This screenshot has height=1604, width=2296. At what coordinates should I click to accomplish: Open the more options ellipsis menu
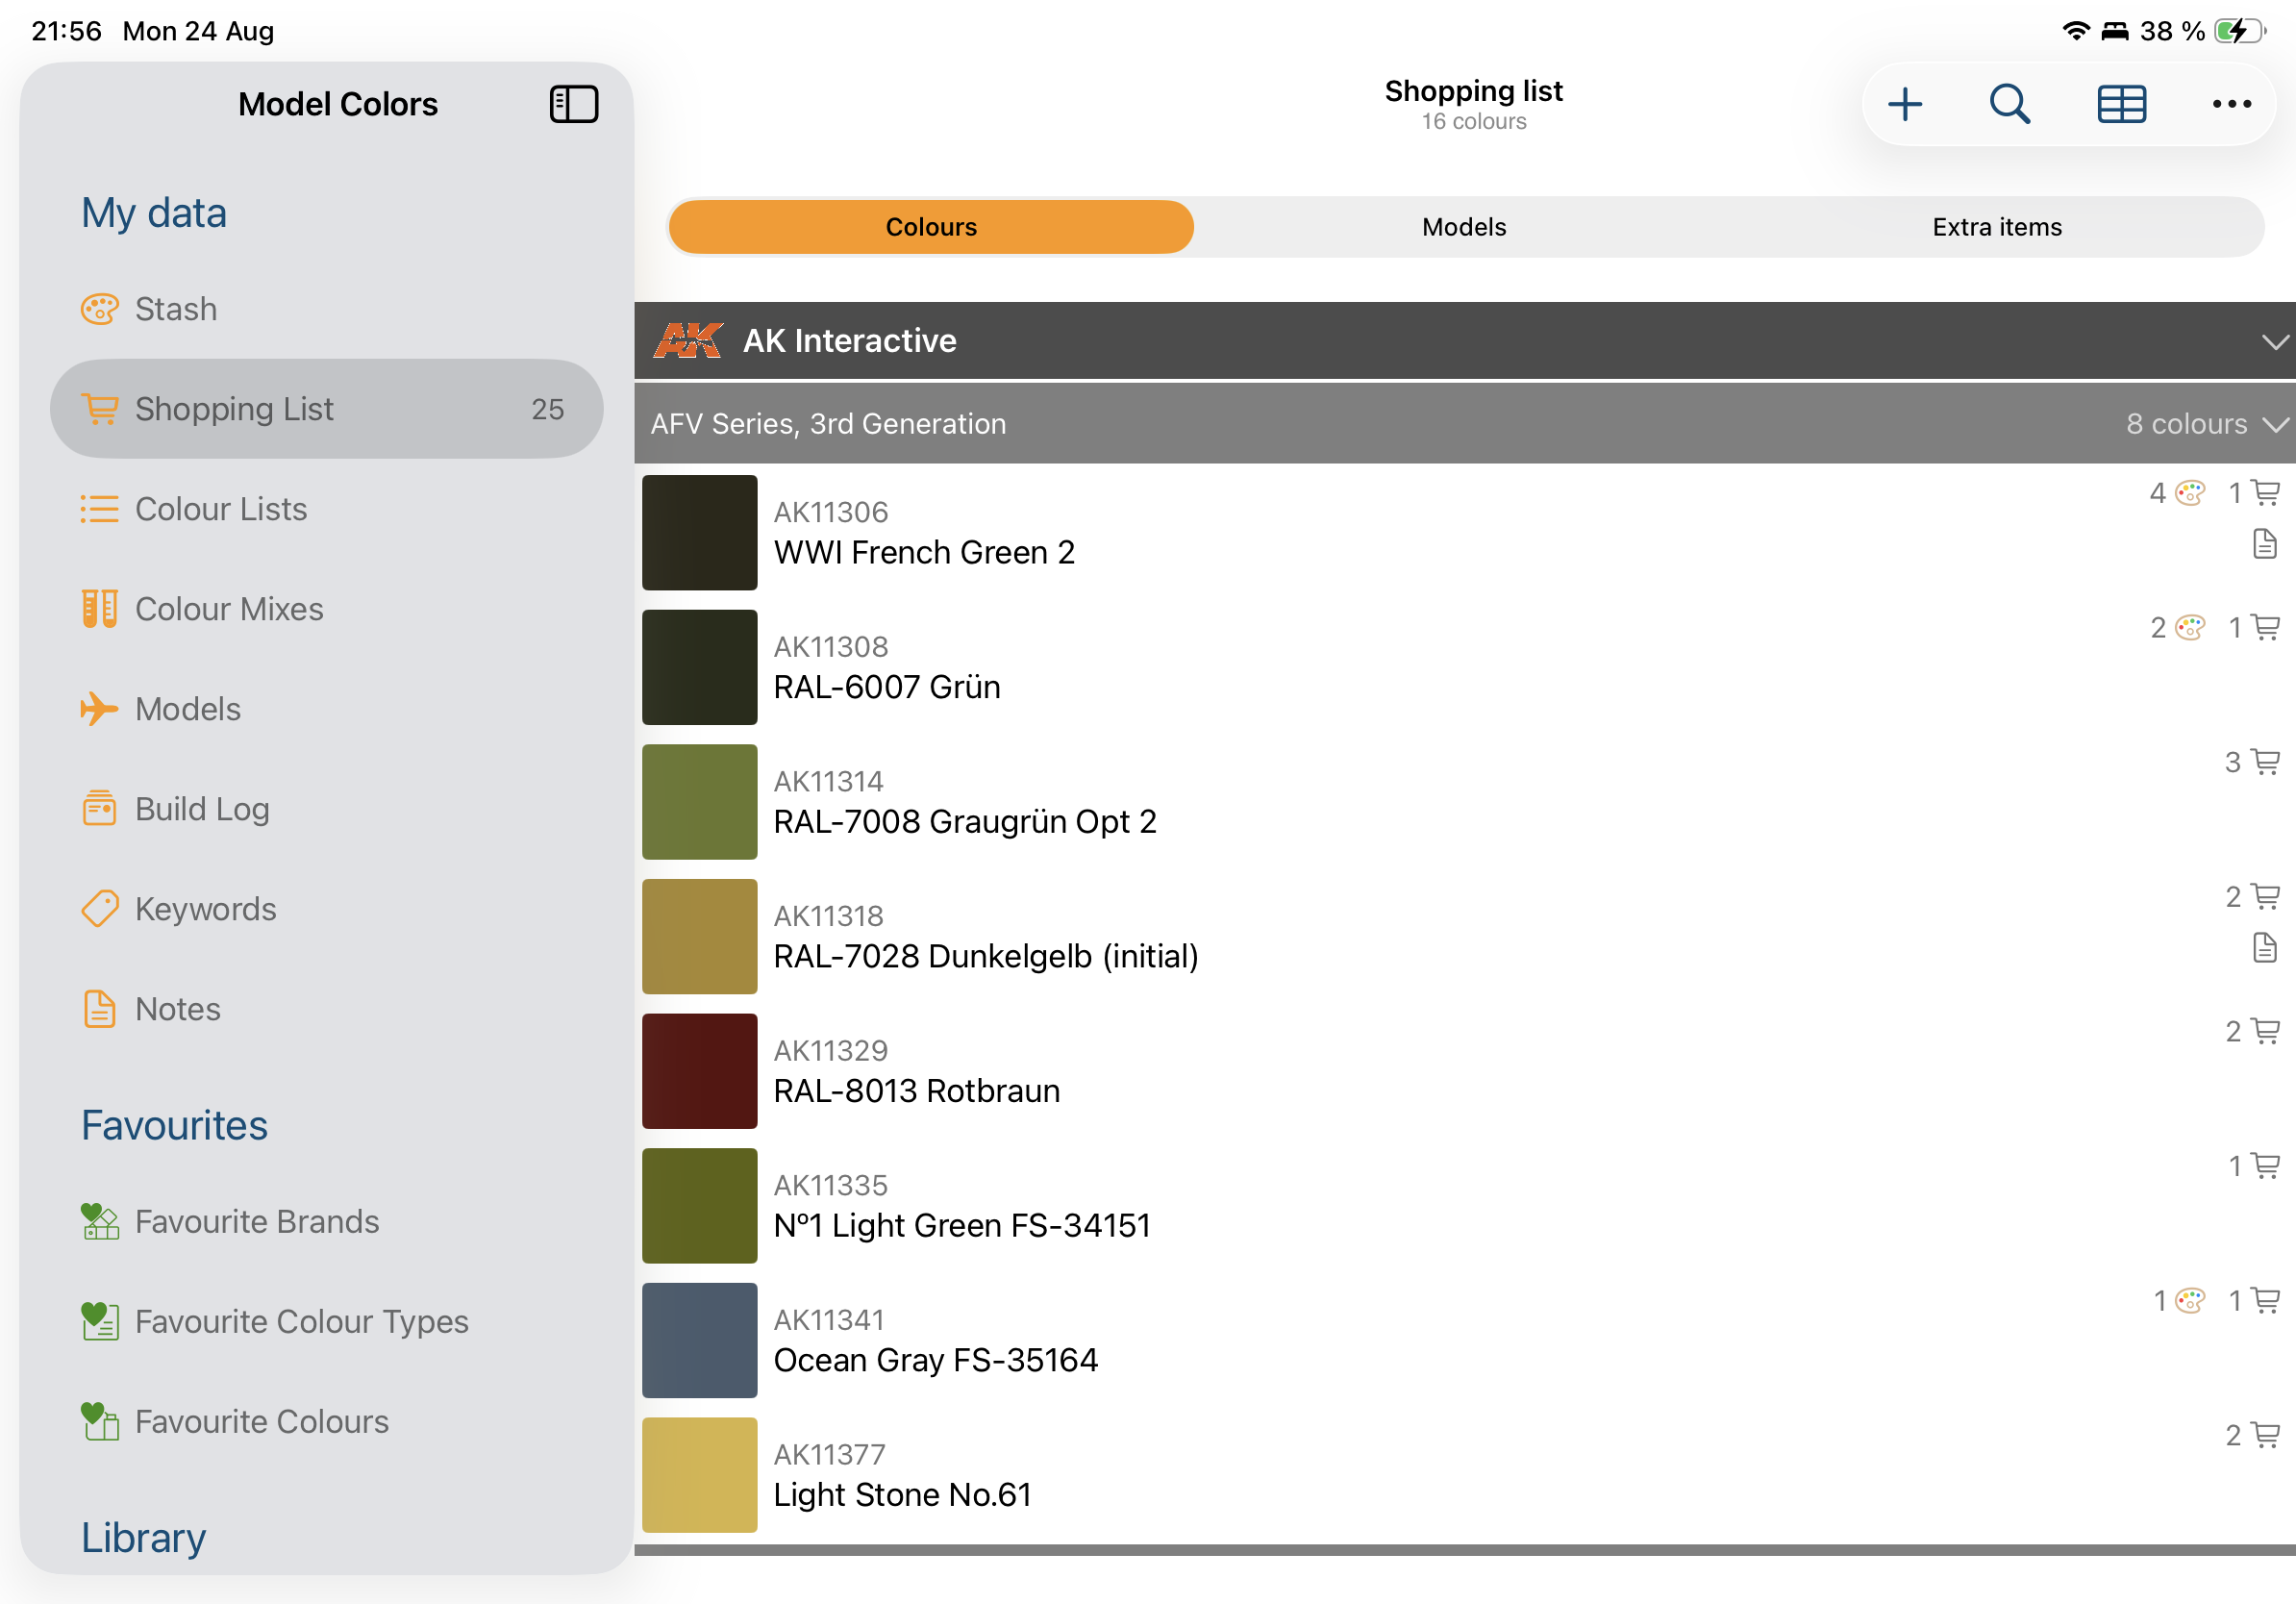(x=2232, y=104)
